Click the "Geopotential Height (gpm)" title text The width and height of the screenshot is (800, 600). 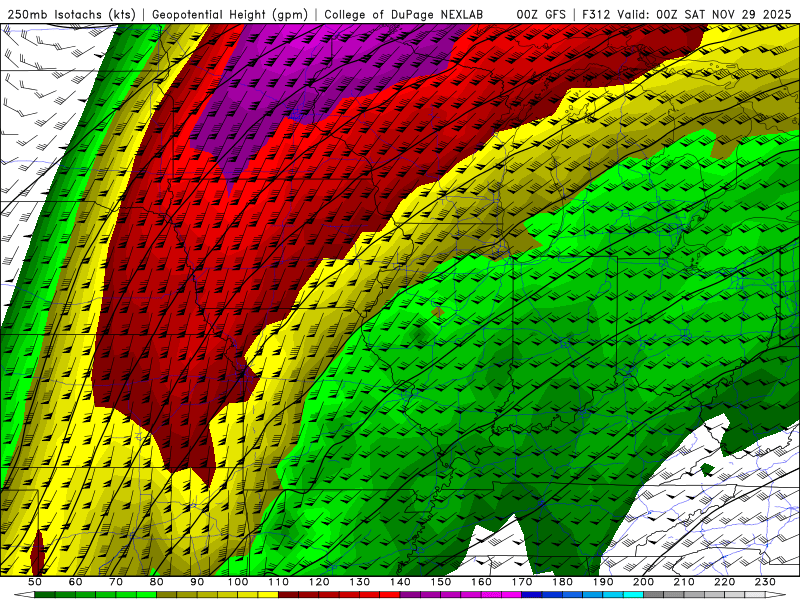230,14
